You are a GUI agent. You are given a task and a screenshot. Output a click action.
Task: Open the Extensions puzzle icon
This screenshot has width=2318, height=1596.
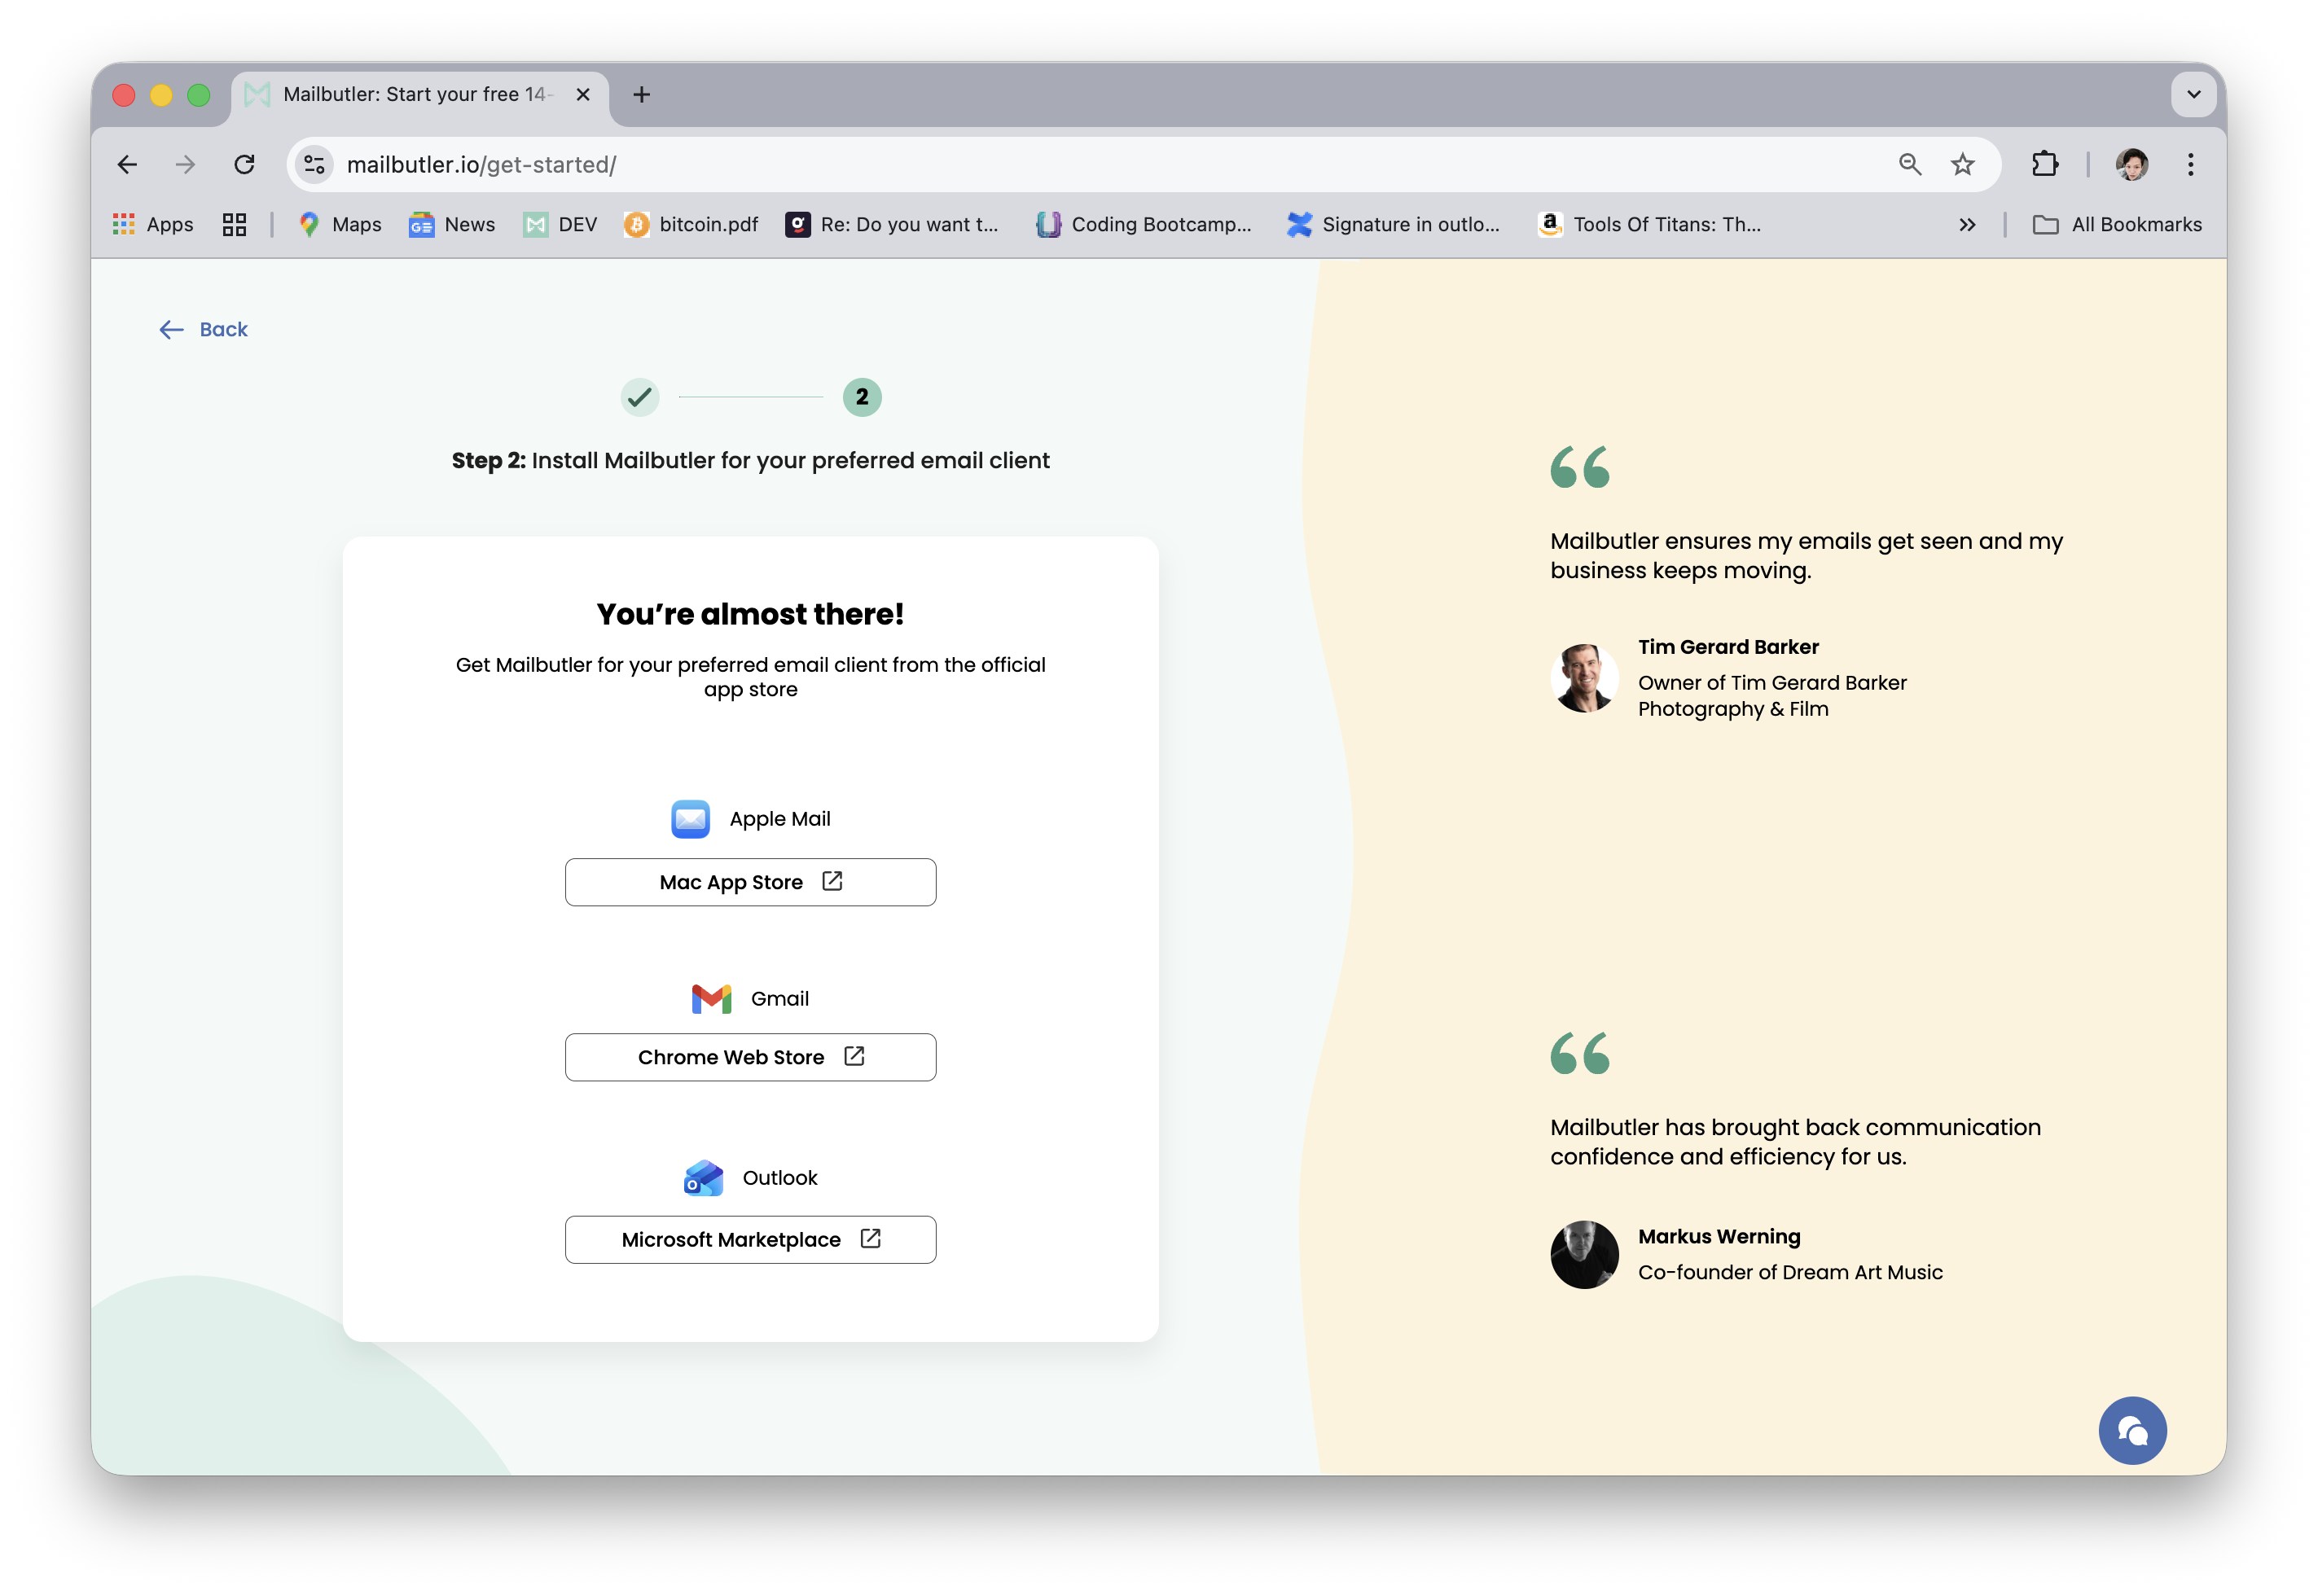pyautogui.click(x=2044, y=164)
